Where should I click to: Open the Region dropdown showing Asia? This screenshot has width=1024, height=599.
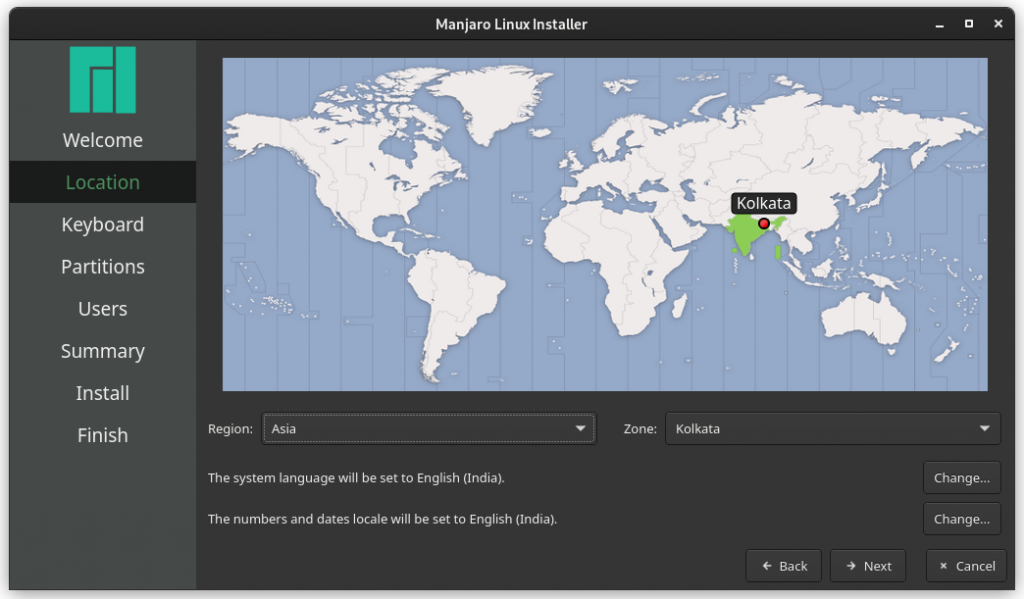(x=428, y=428)
